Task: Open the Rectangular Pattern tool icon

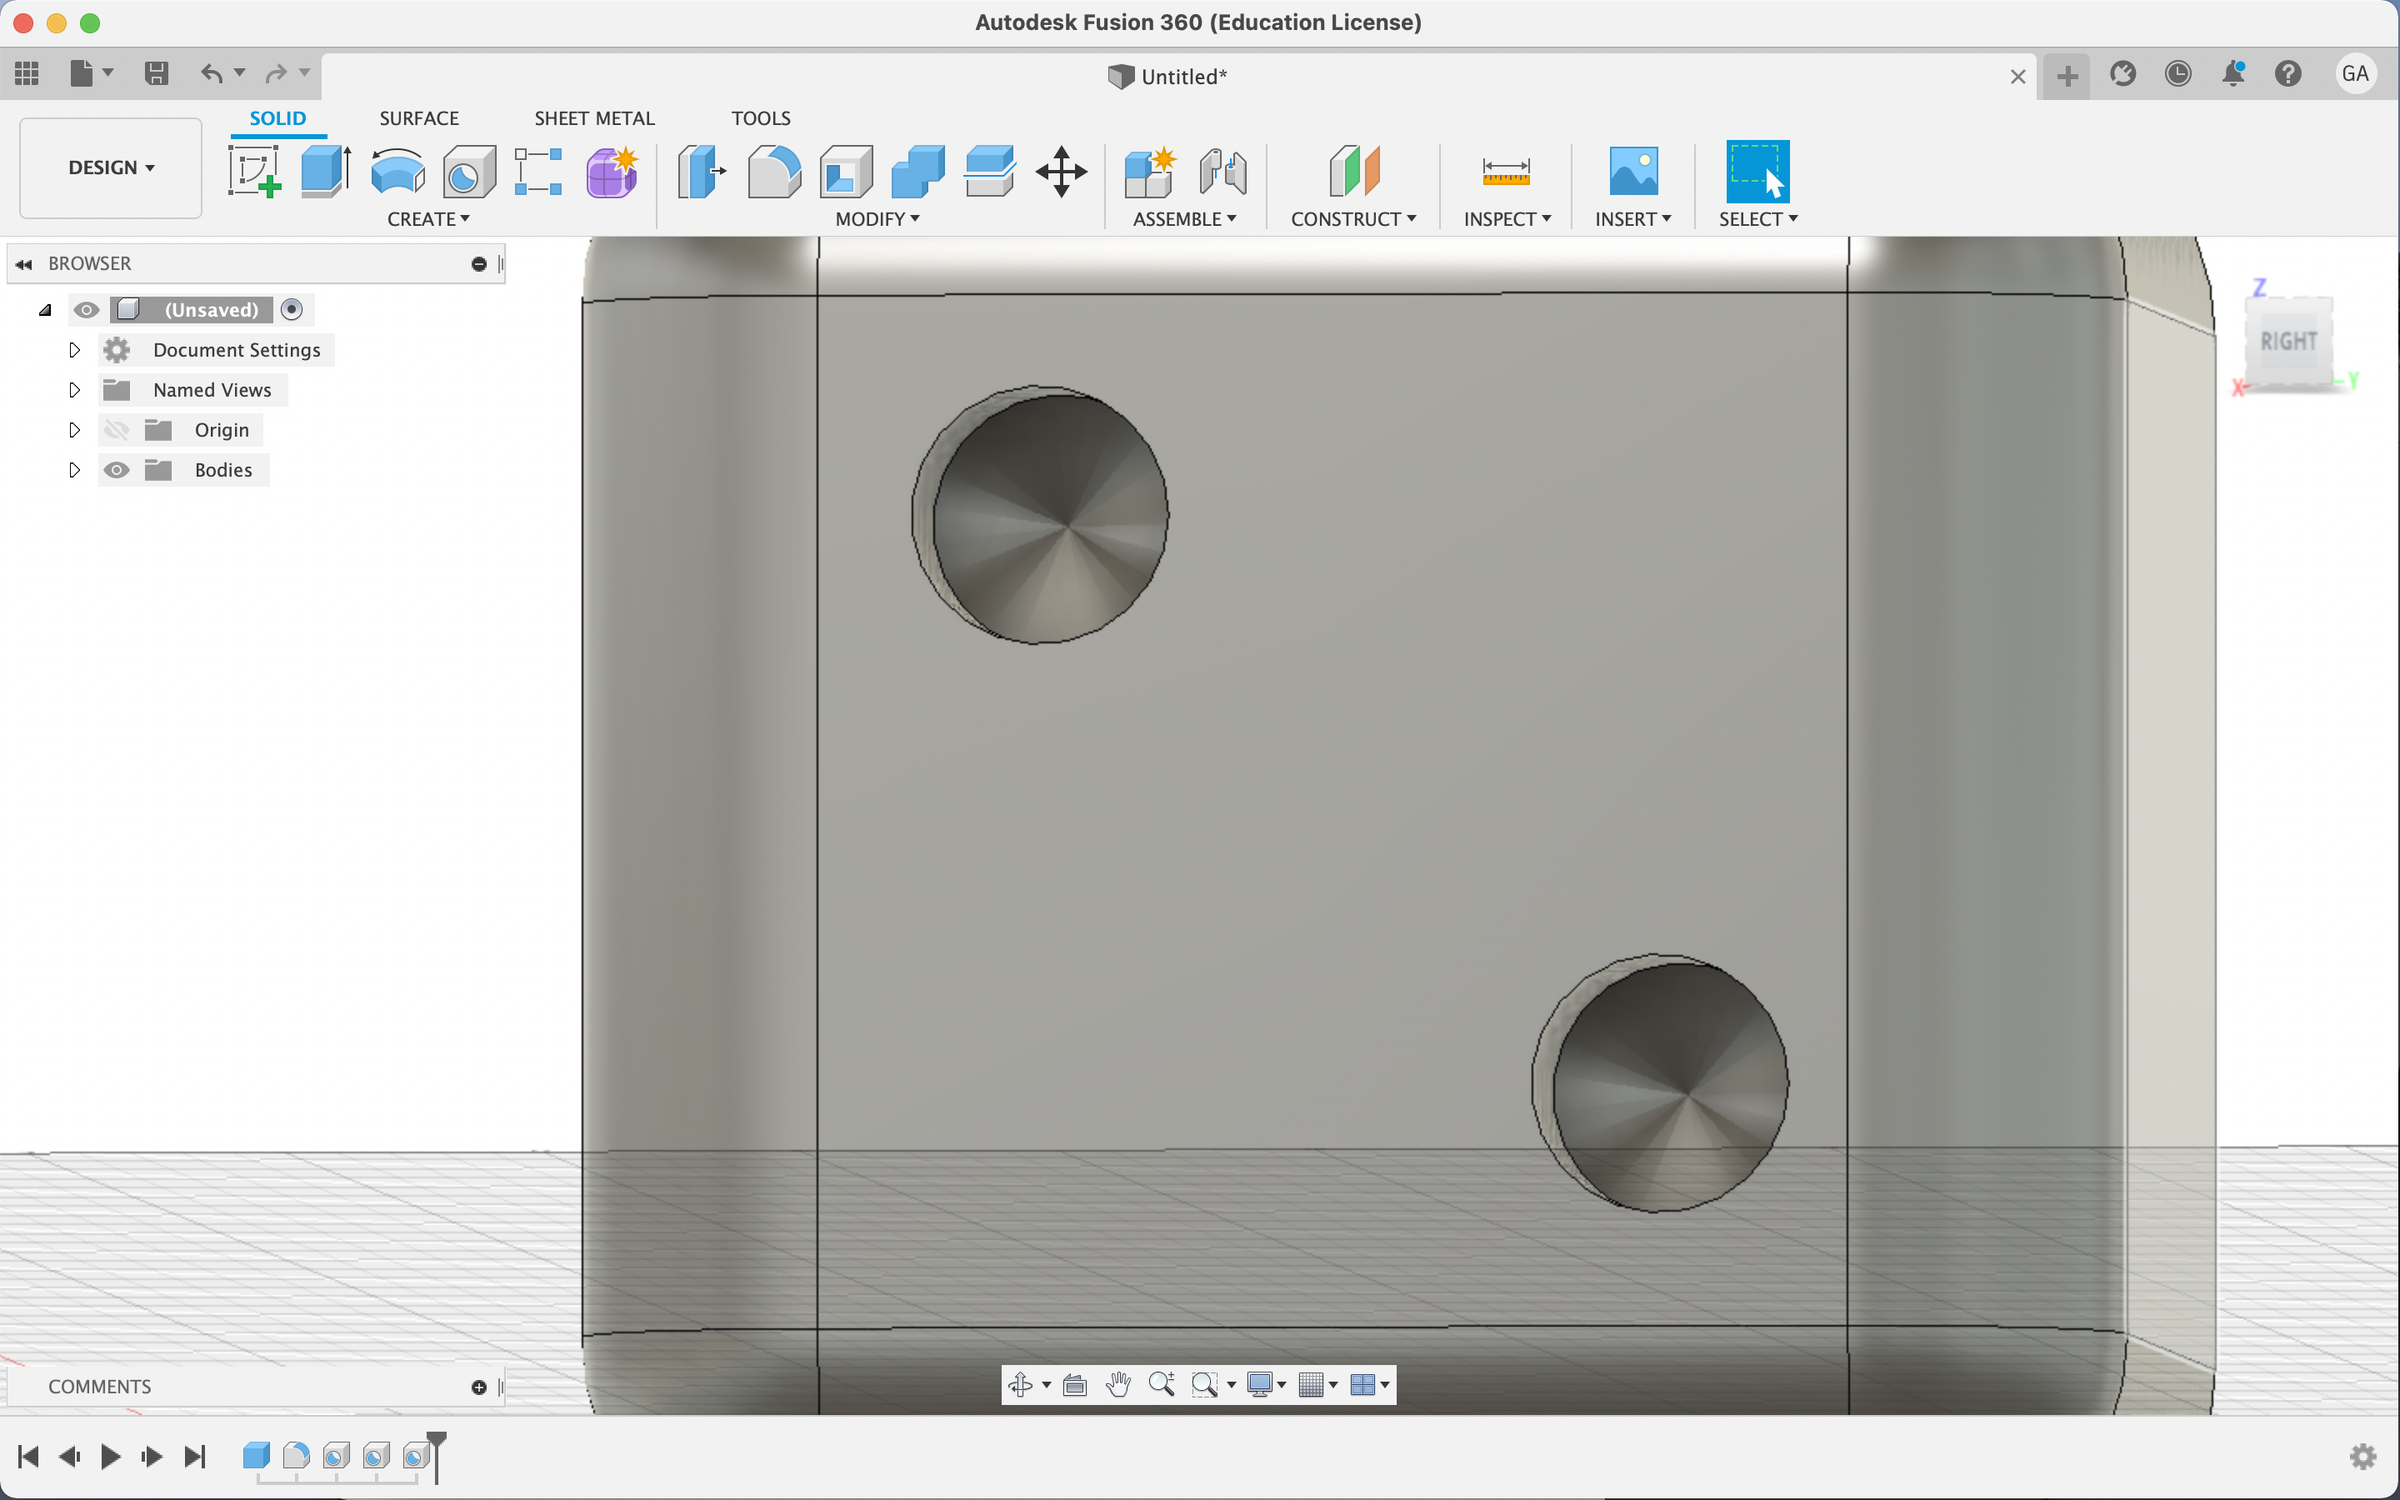Action: point(538,170)
